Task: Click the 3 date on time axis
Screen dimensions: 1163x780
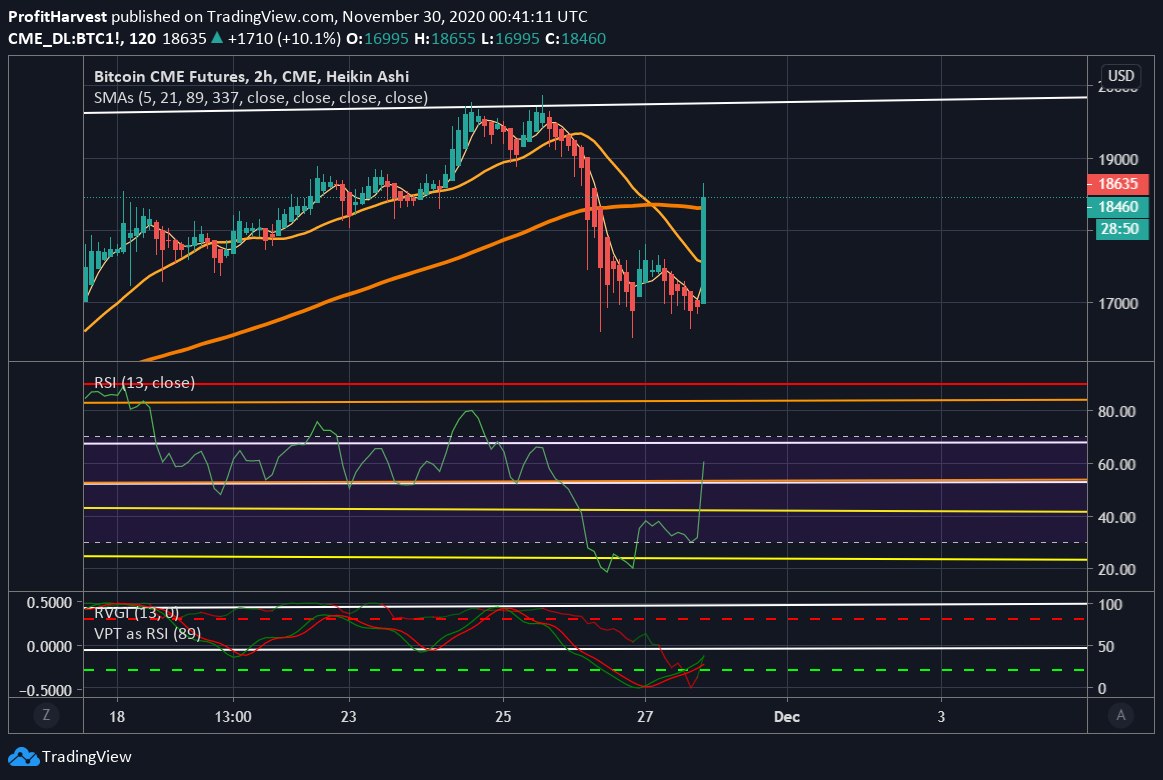Action: click(941, 717)
